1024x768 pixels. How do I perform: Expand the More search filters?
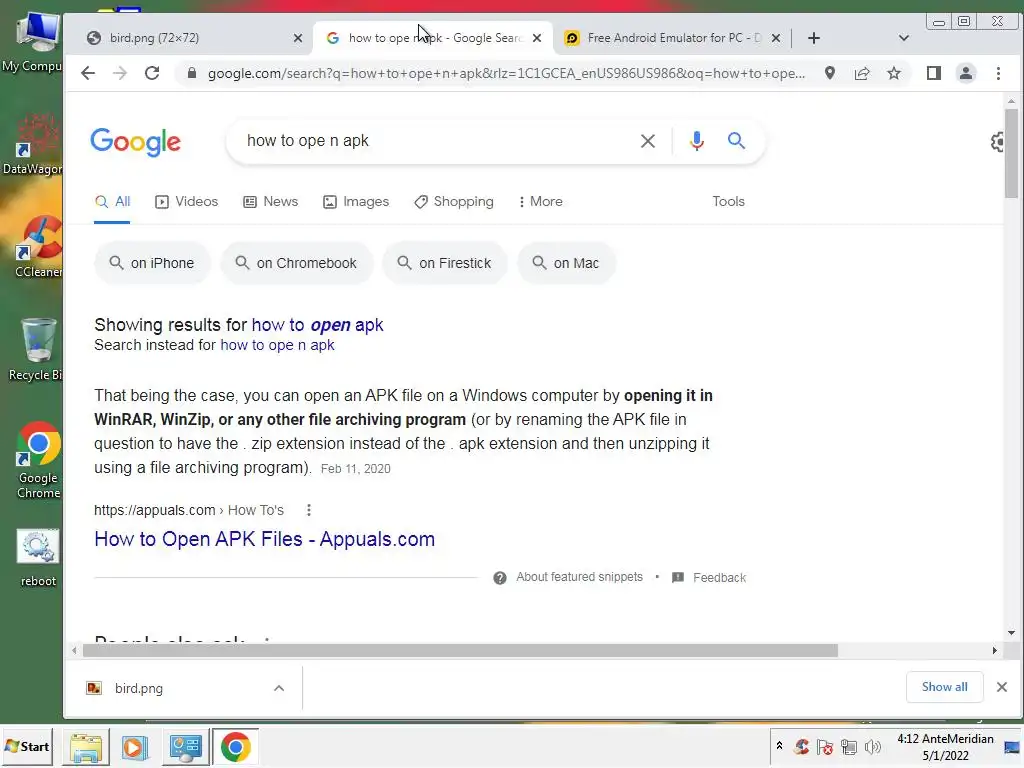[x=540, y=202]
